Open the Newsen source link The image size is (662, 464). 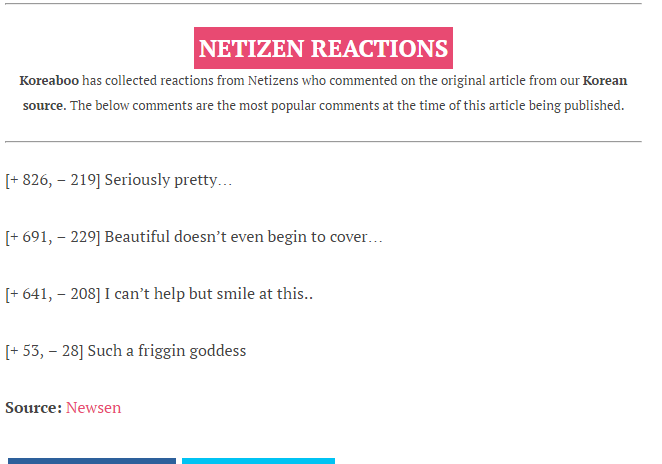coord(93,408)
